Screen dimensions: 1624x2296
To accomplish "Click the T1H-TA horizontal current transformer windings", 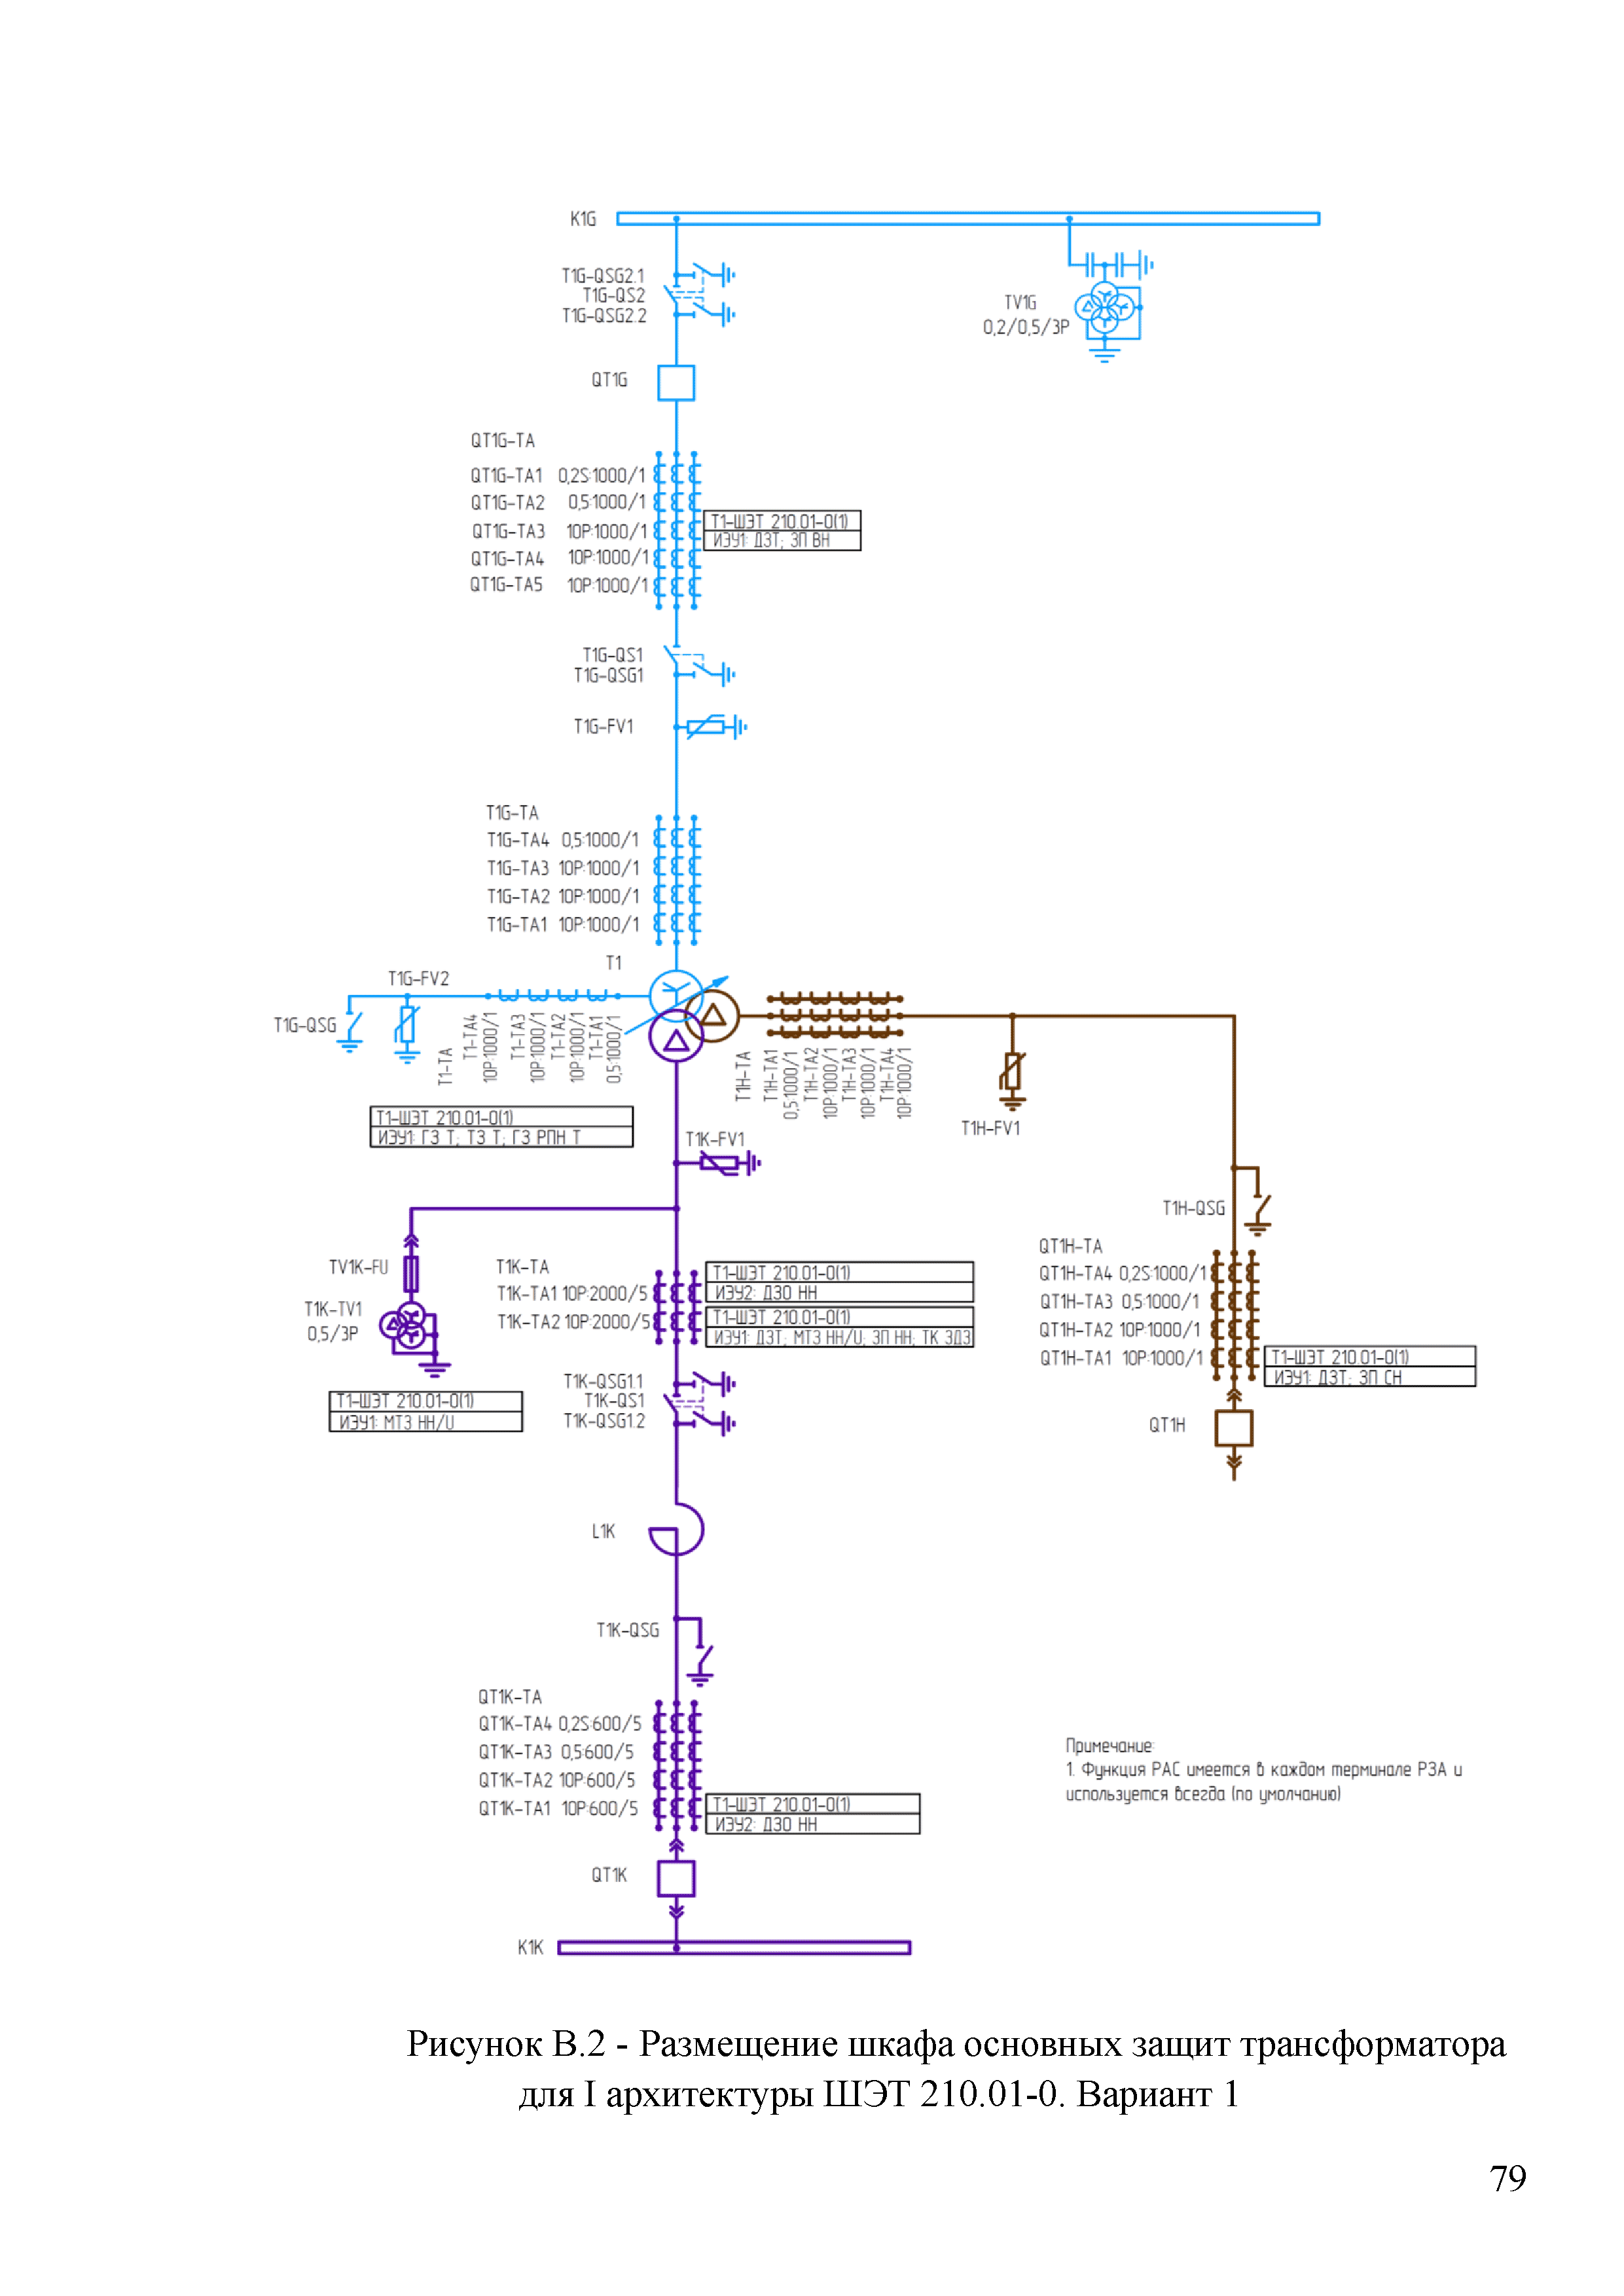I will click(x=835, y=1015).
